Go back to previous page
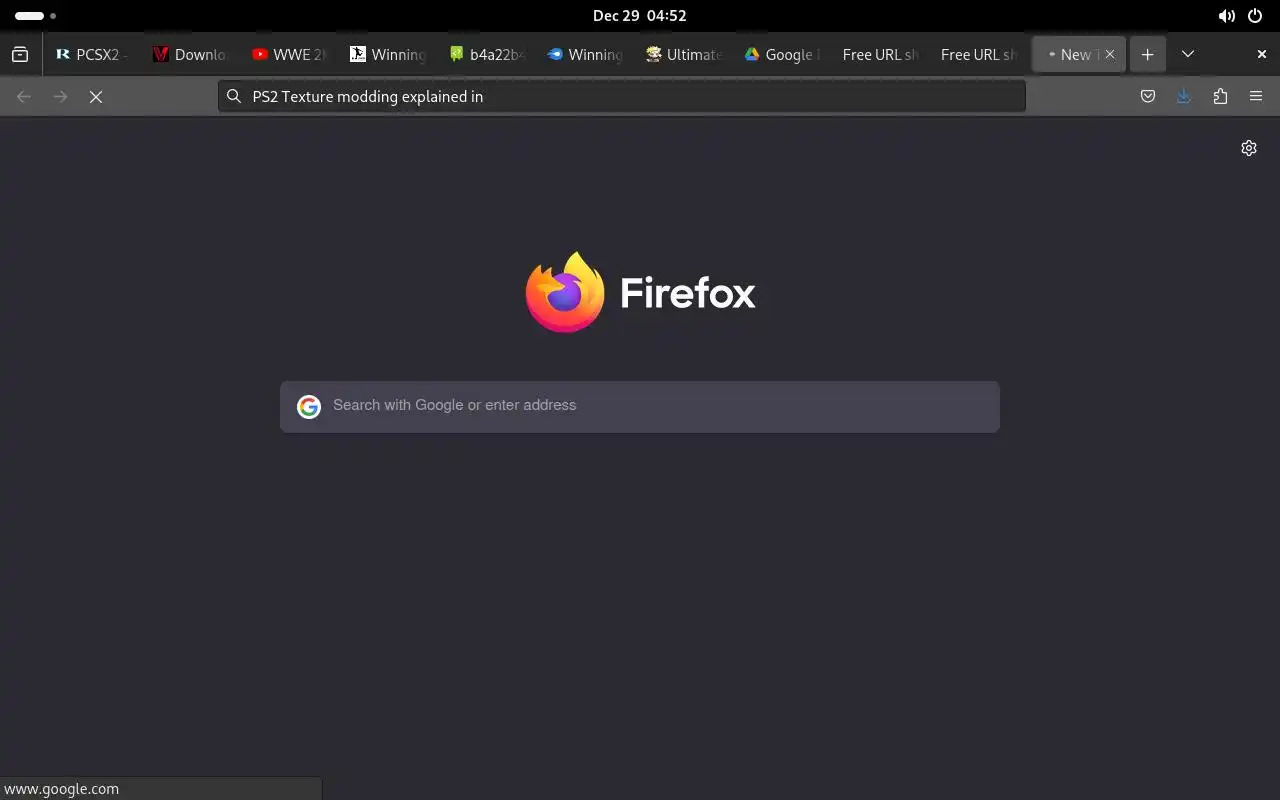1280x800 pixels. tap(24, 97)
